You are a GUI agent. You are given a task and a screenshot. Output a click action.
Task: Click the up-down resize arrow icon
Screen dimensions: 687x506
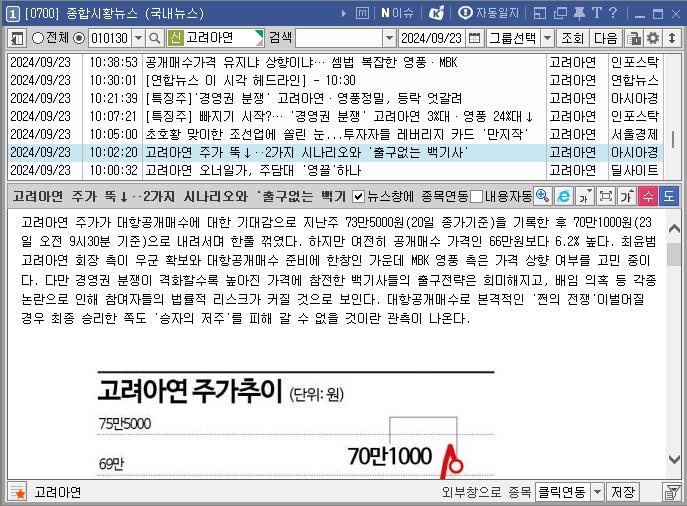672,38
